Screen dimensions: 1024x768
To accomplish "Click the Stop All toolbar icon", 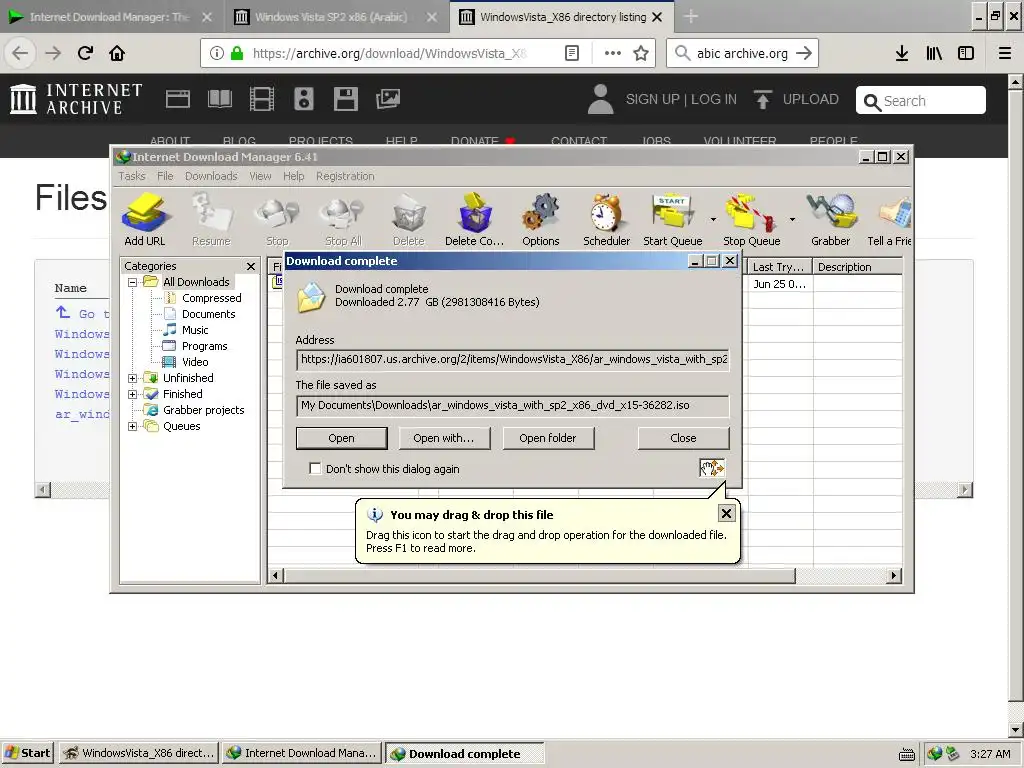I will (343, 214).
